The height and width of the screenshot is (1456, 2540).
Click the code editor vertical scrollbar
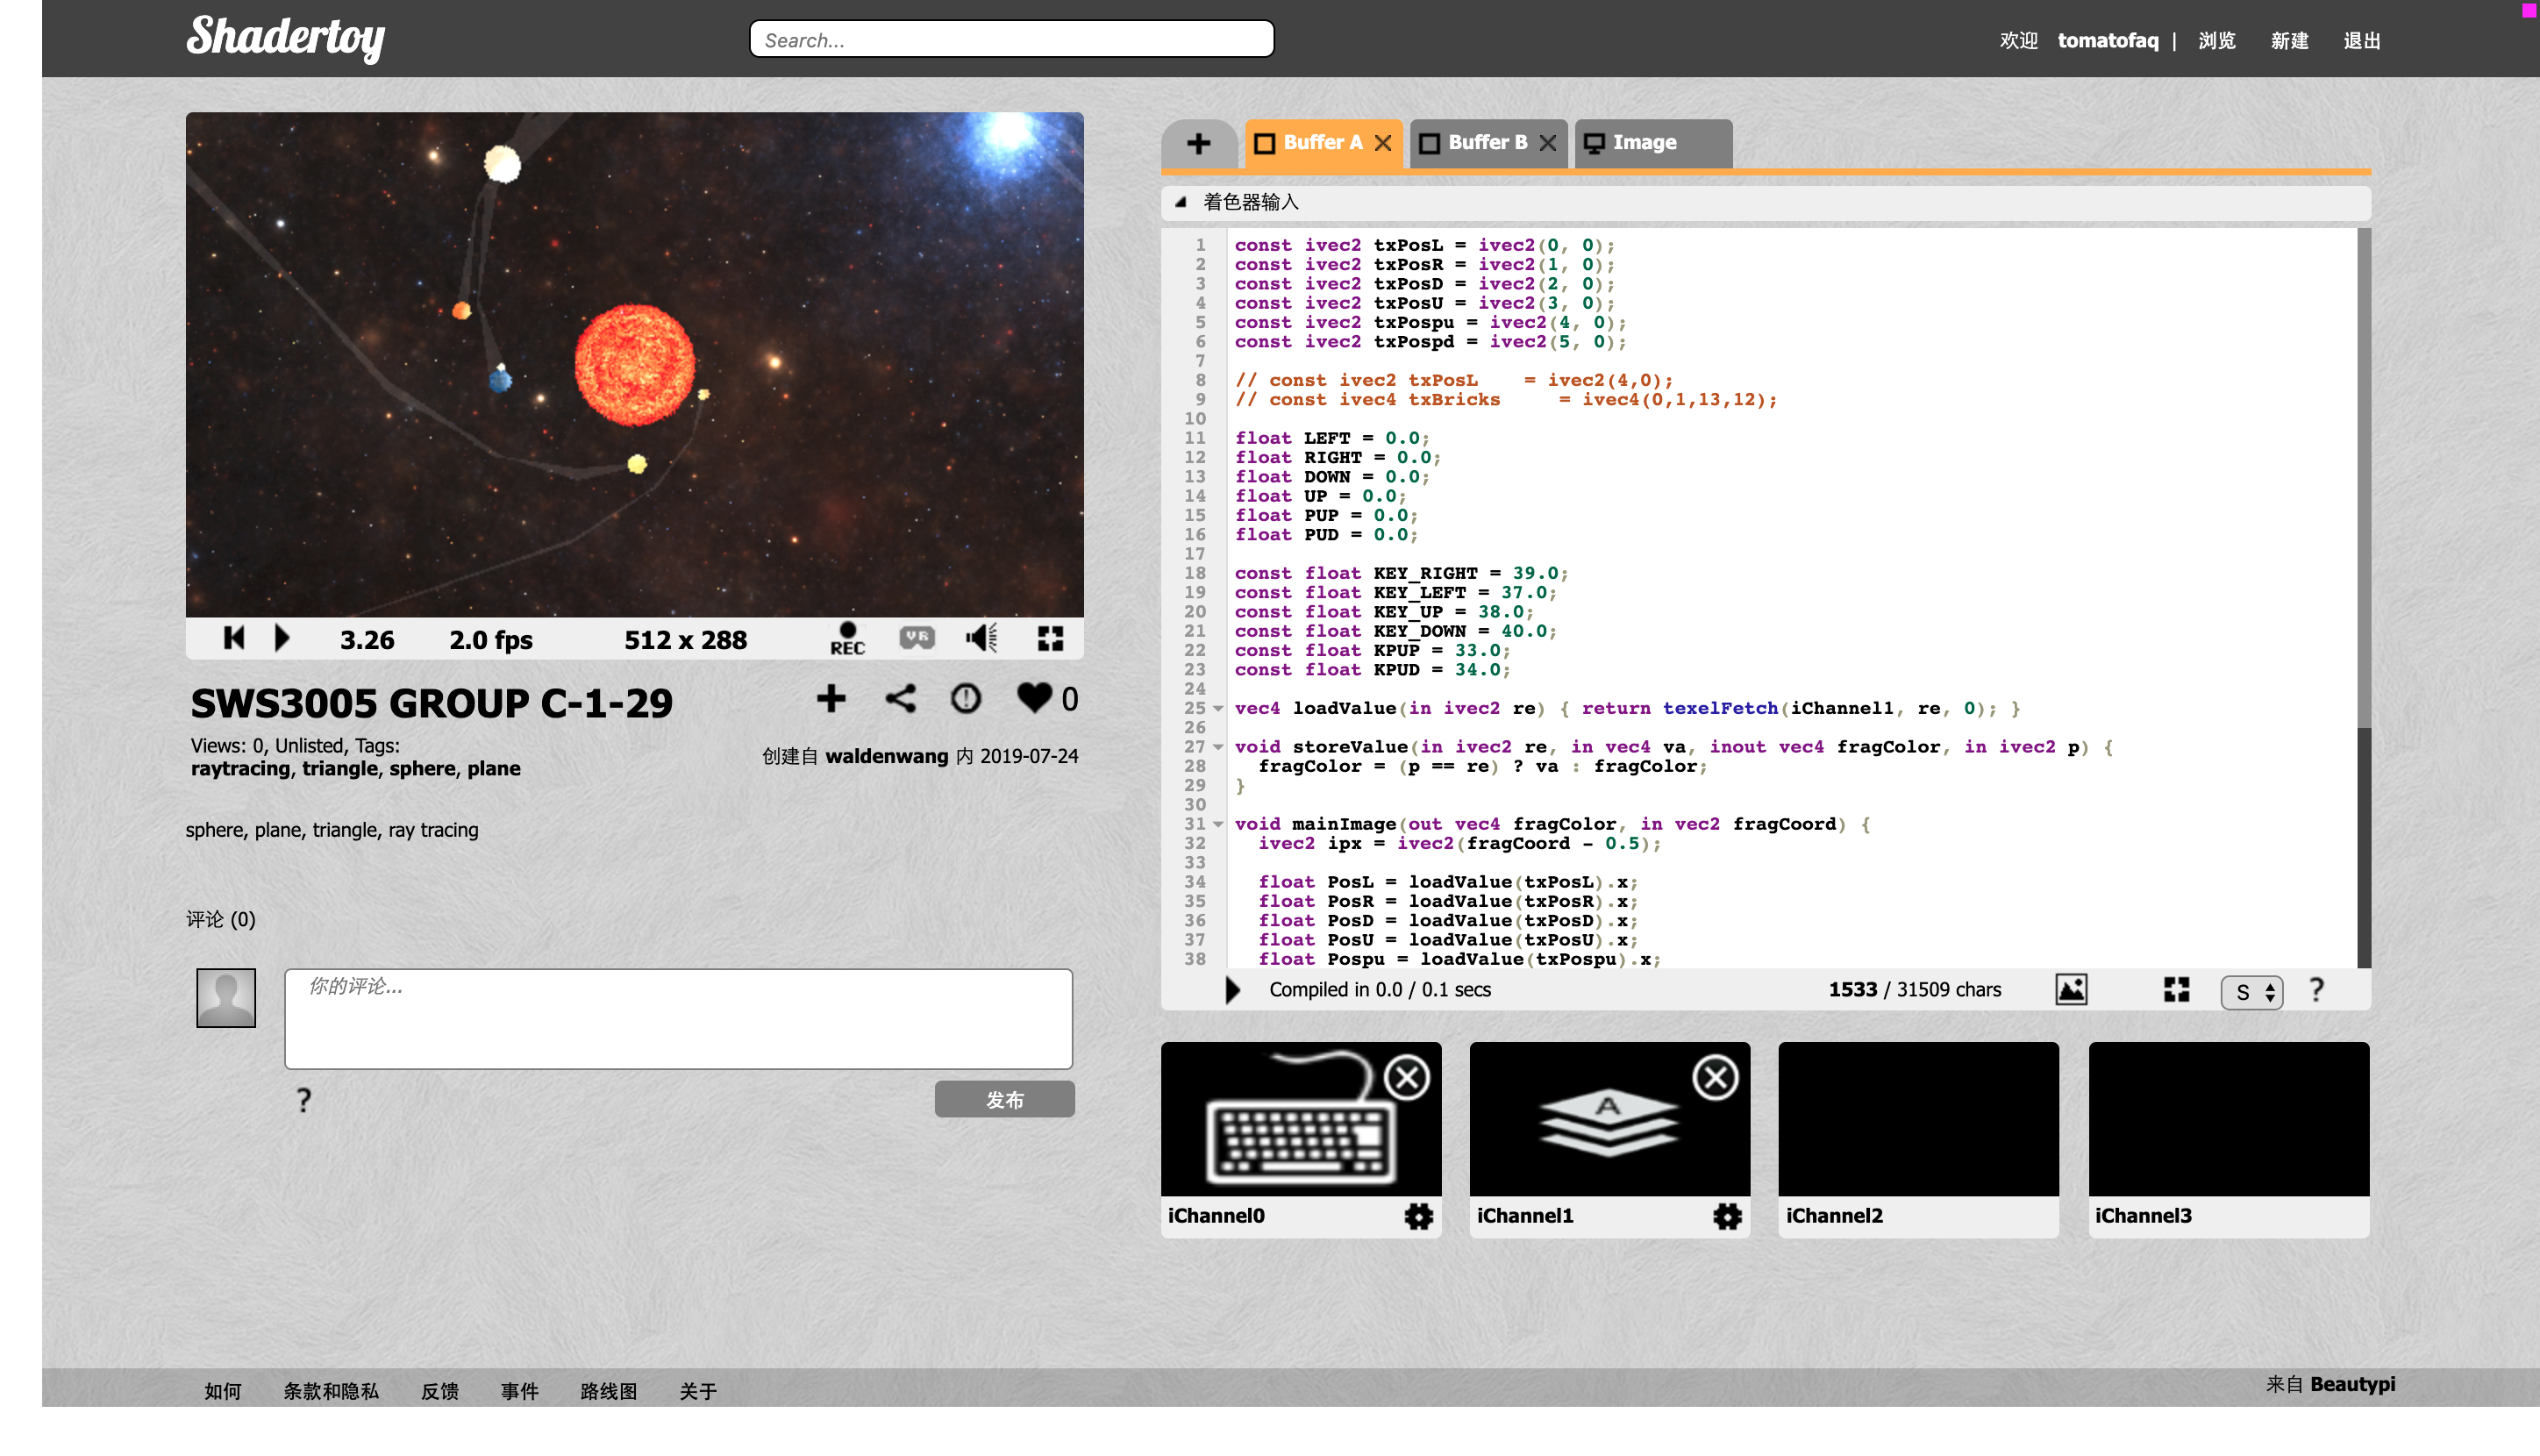pyautogui.click(x=2364, y=598)
